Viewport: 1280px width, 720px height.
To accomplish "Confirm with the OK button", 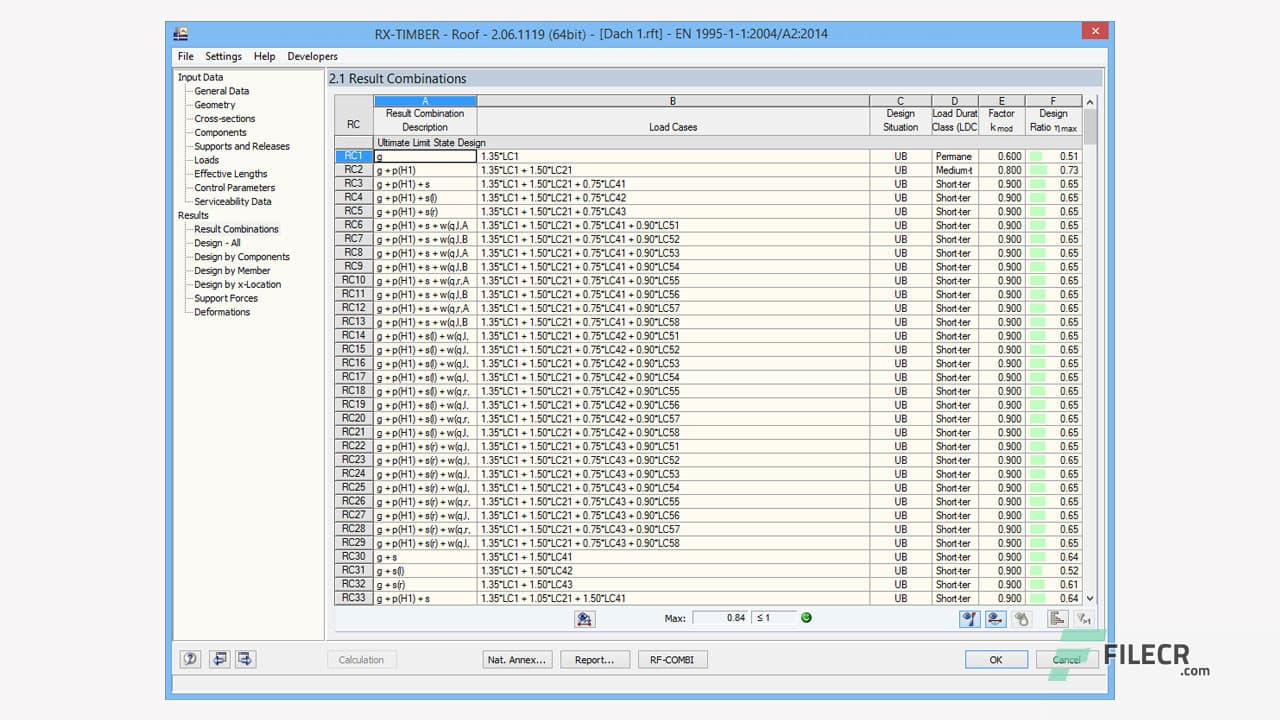I will 995,659.
